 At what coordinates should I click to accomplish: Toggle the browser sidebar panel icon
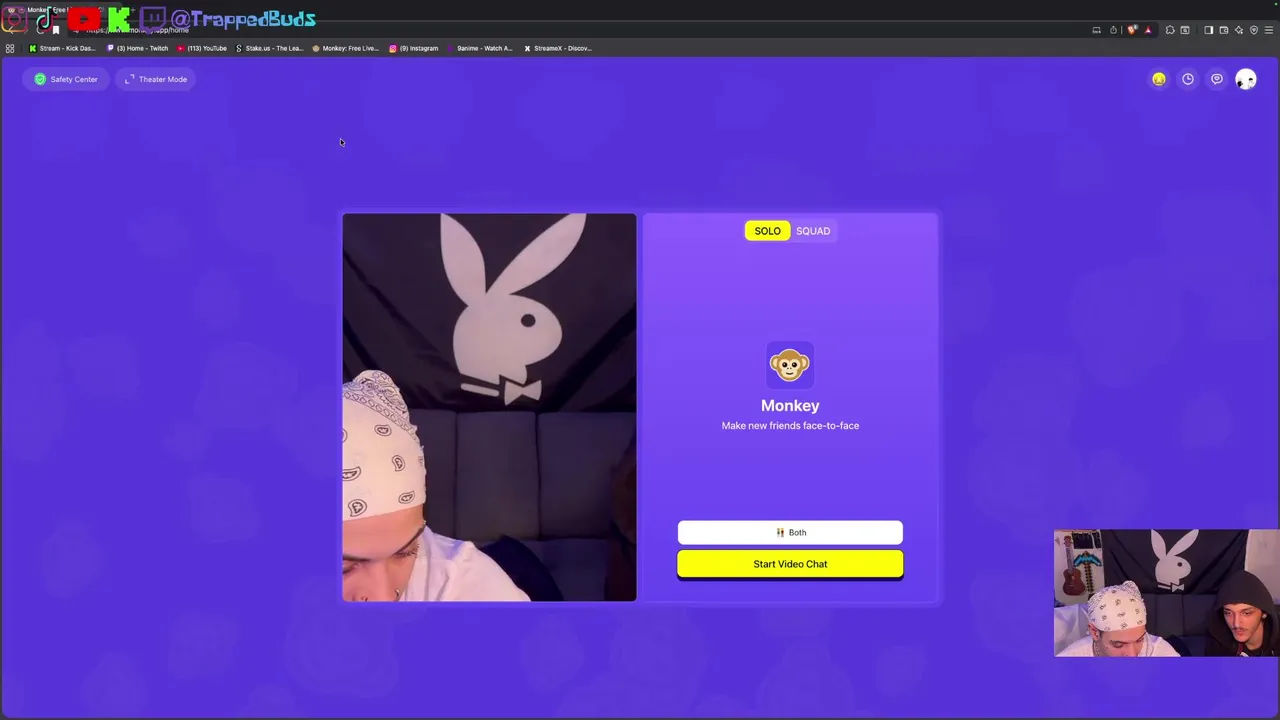[1208, 30]
